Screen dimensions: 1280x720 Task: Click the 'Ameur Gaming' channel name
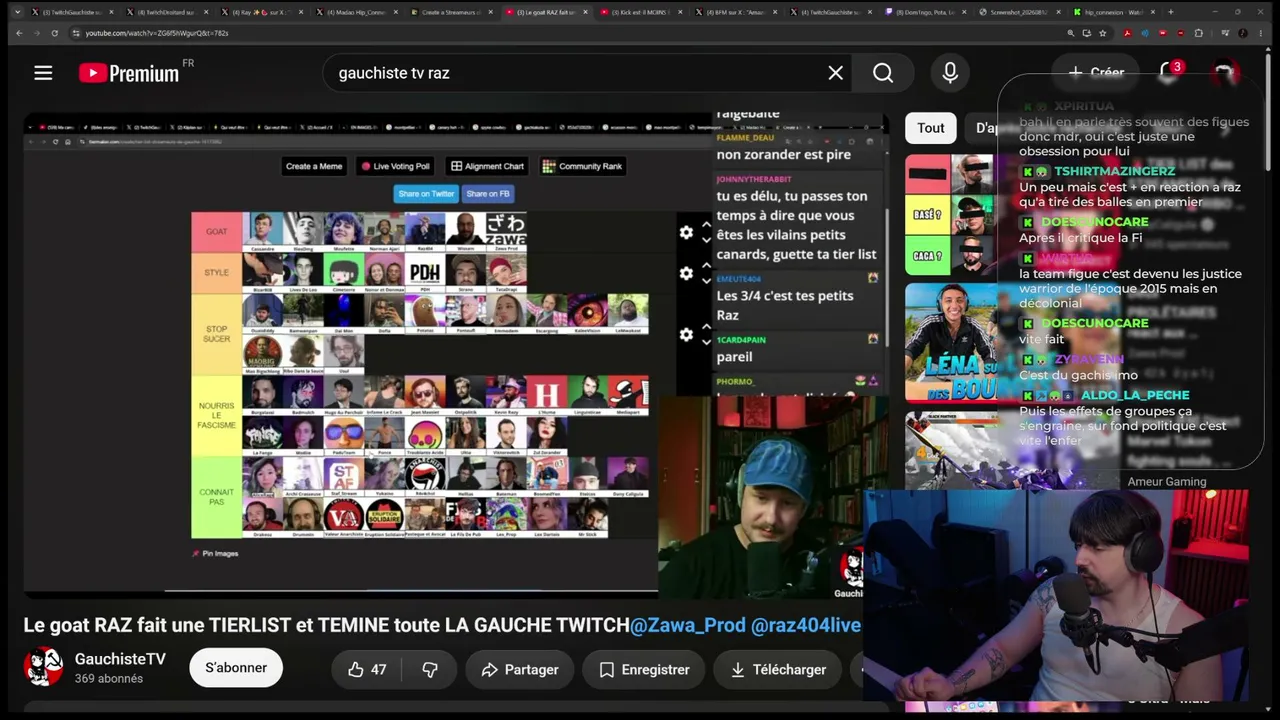coord(1167,481)
